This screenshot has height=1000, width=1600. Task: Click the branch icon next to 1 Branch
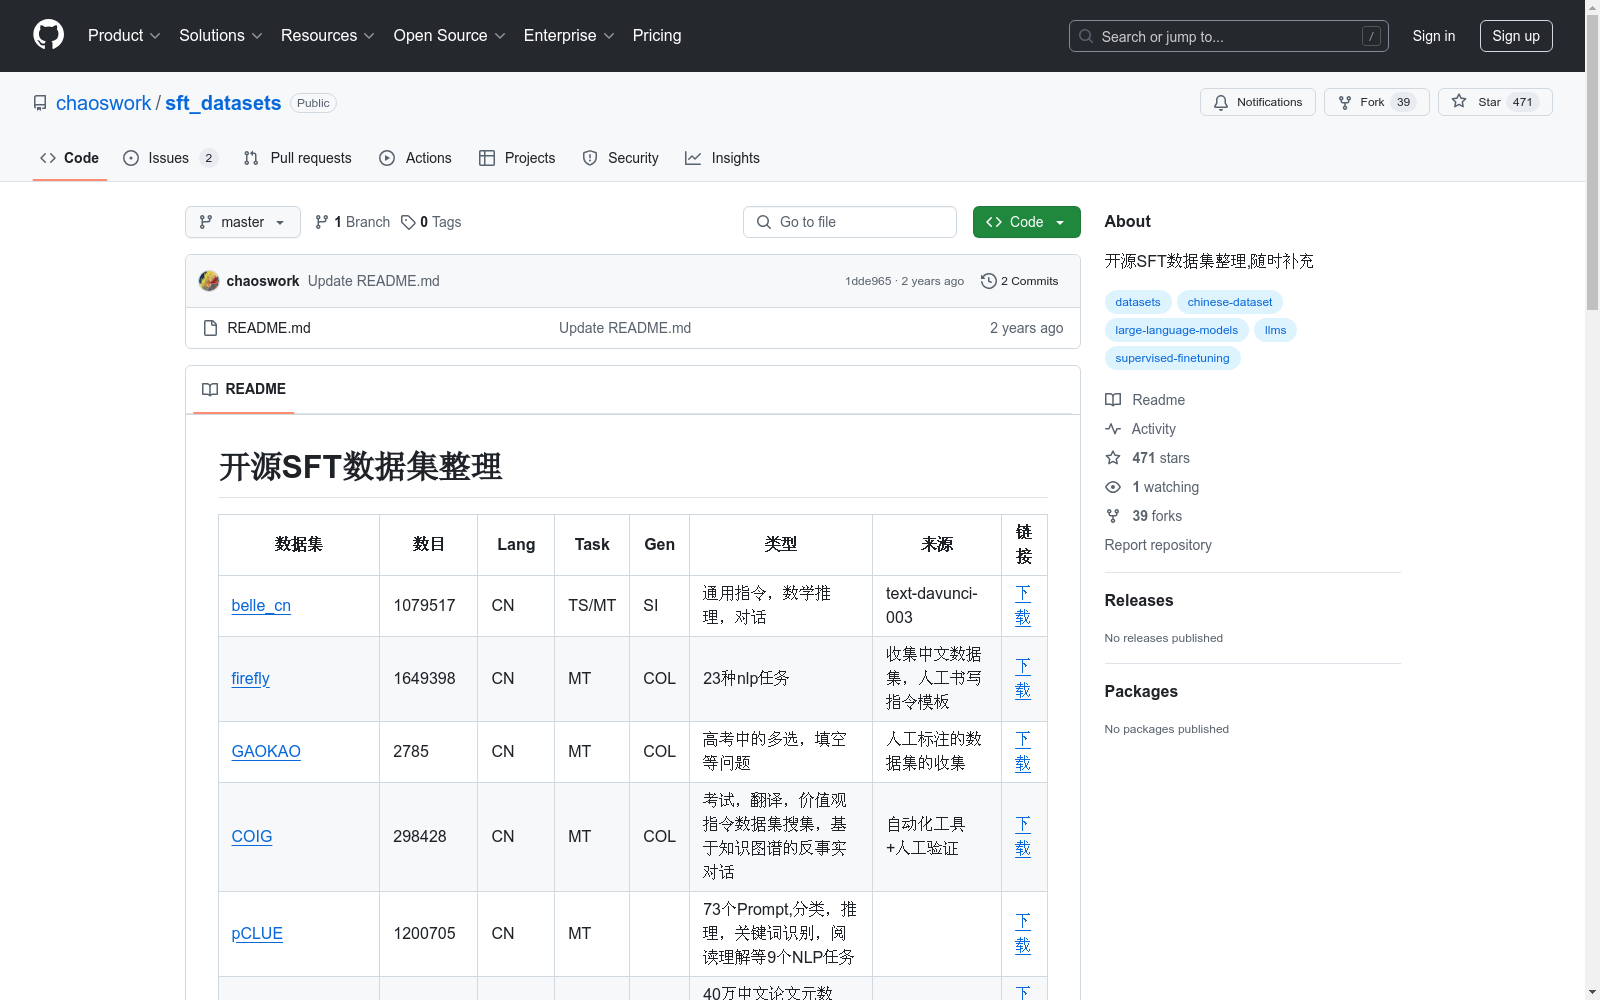[x=322, y=222]
